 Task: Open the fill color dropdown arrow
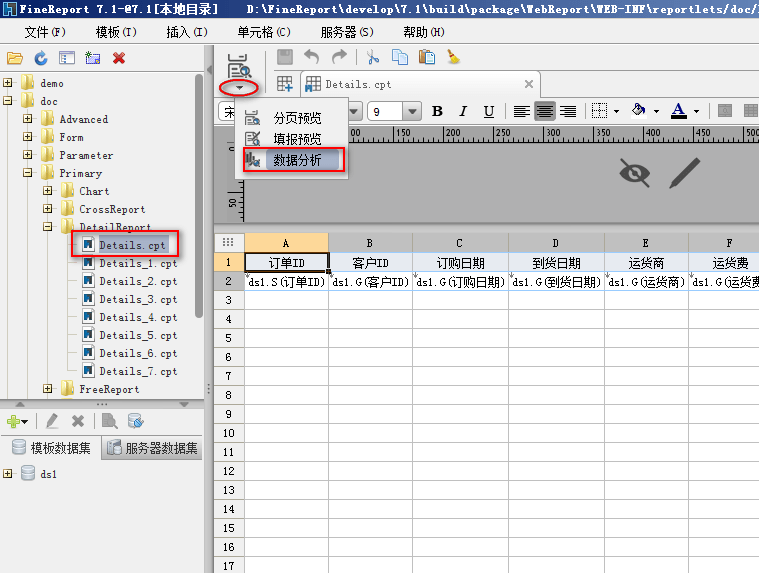[656, 111]
